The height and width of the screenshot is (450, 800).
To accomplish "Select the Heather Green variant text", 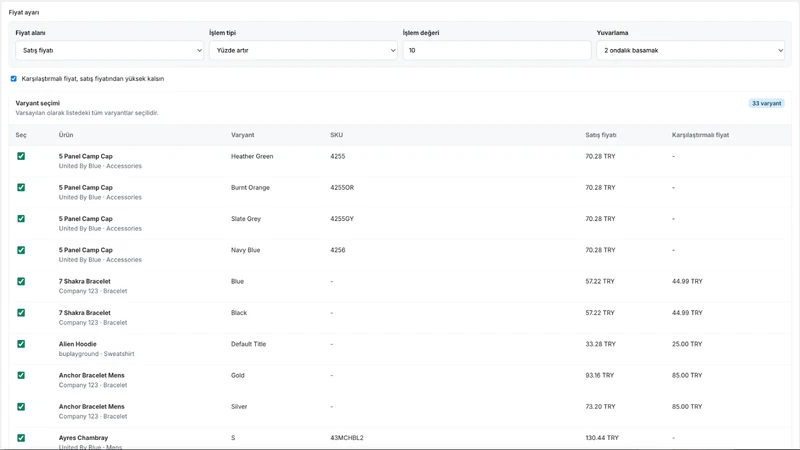I will (252, 156).
